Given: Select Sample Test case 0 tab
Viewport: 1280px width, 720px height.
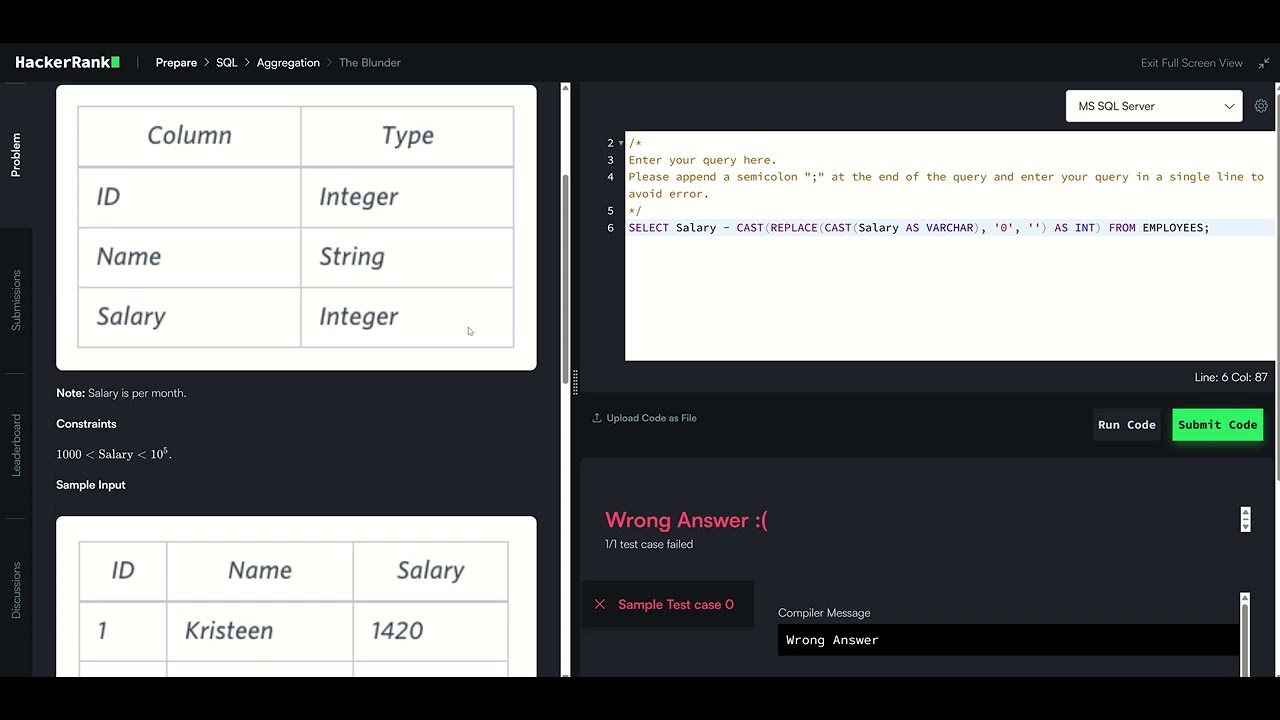Looking at the screenshot, I should pos(667,604).
